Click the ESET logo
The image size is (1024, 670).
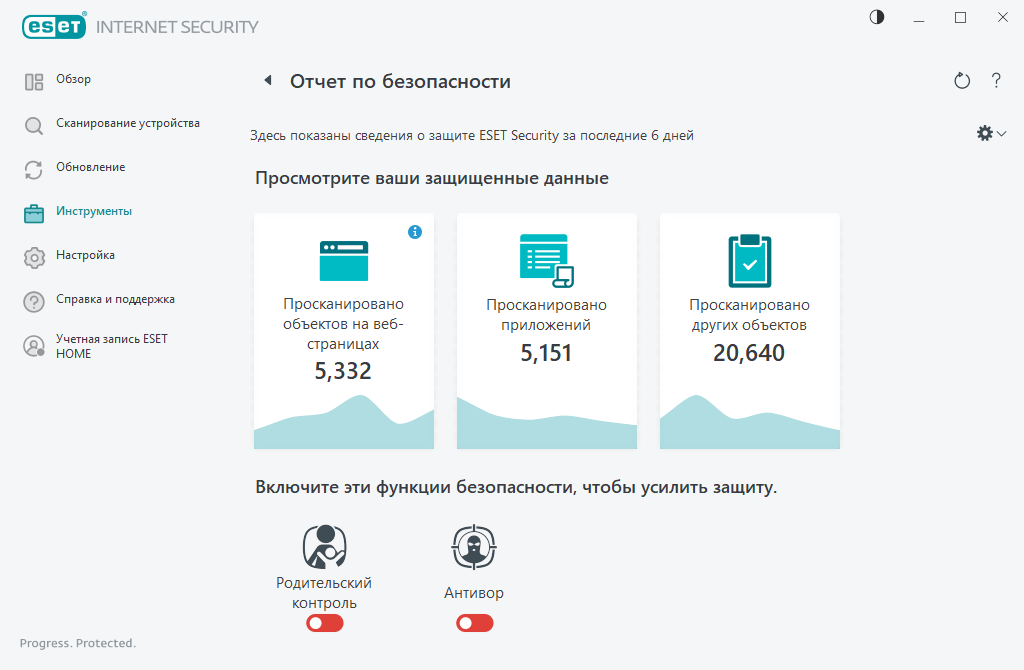(54, 26)
